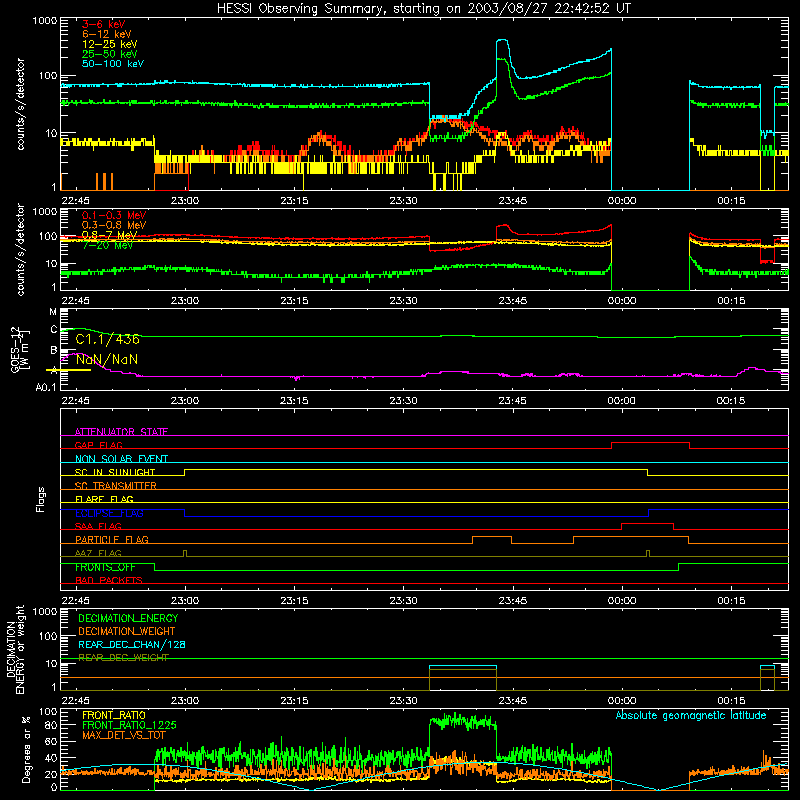Click the DECIMATION_WEIGHT legend label
Viewport: 800px width, 800px height.
(127, 632)
